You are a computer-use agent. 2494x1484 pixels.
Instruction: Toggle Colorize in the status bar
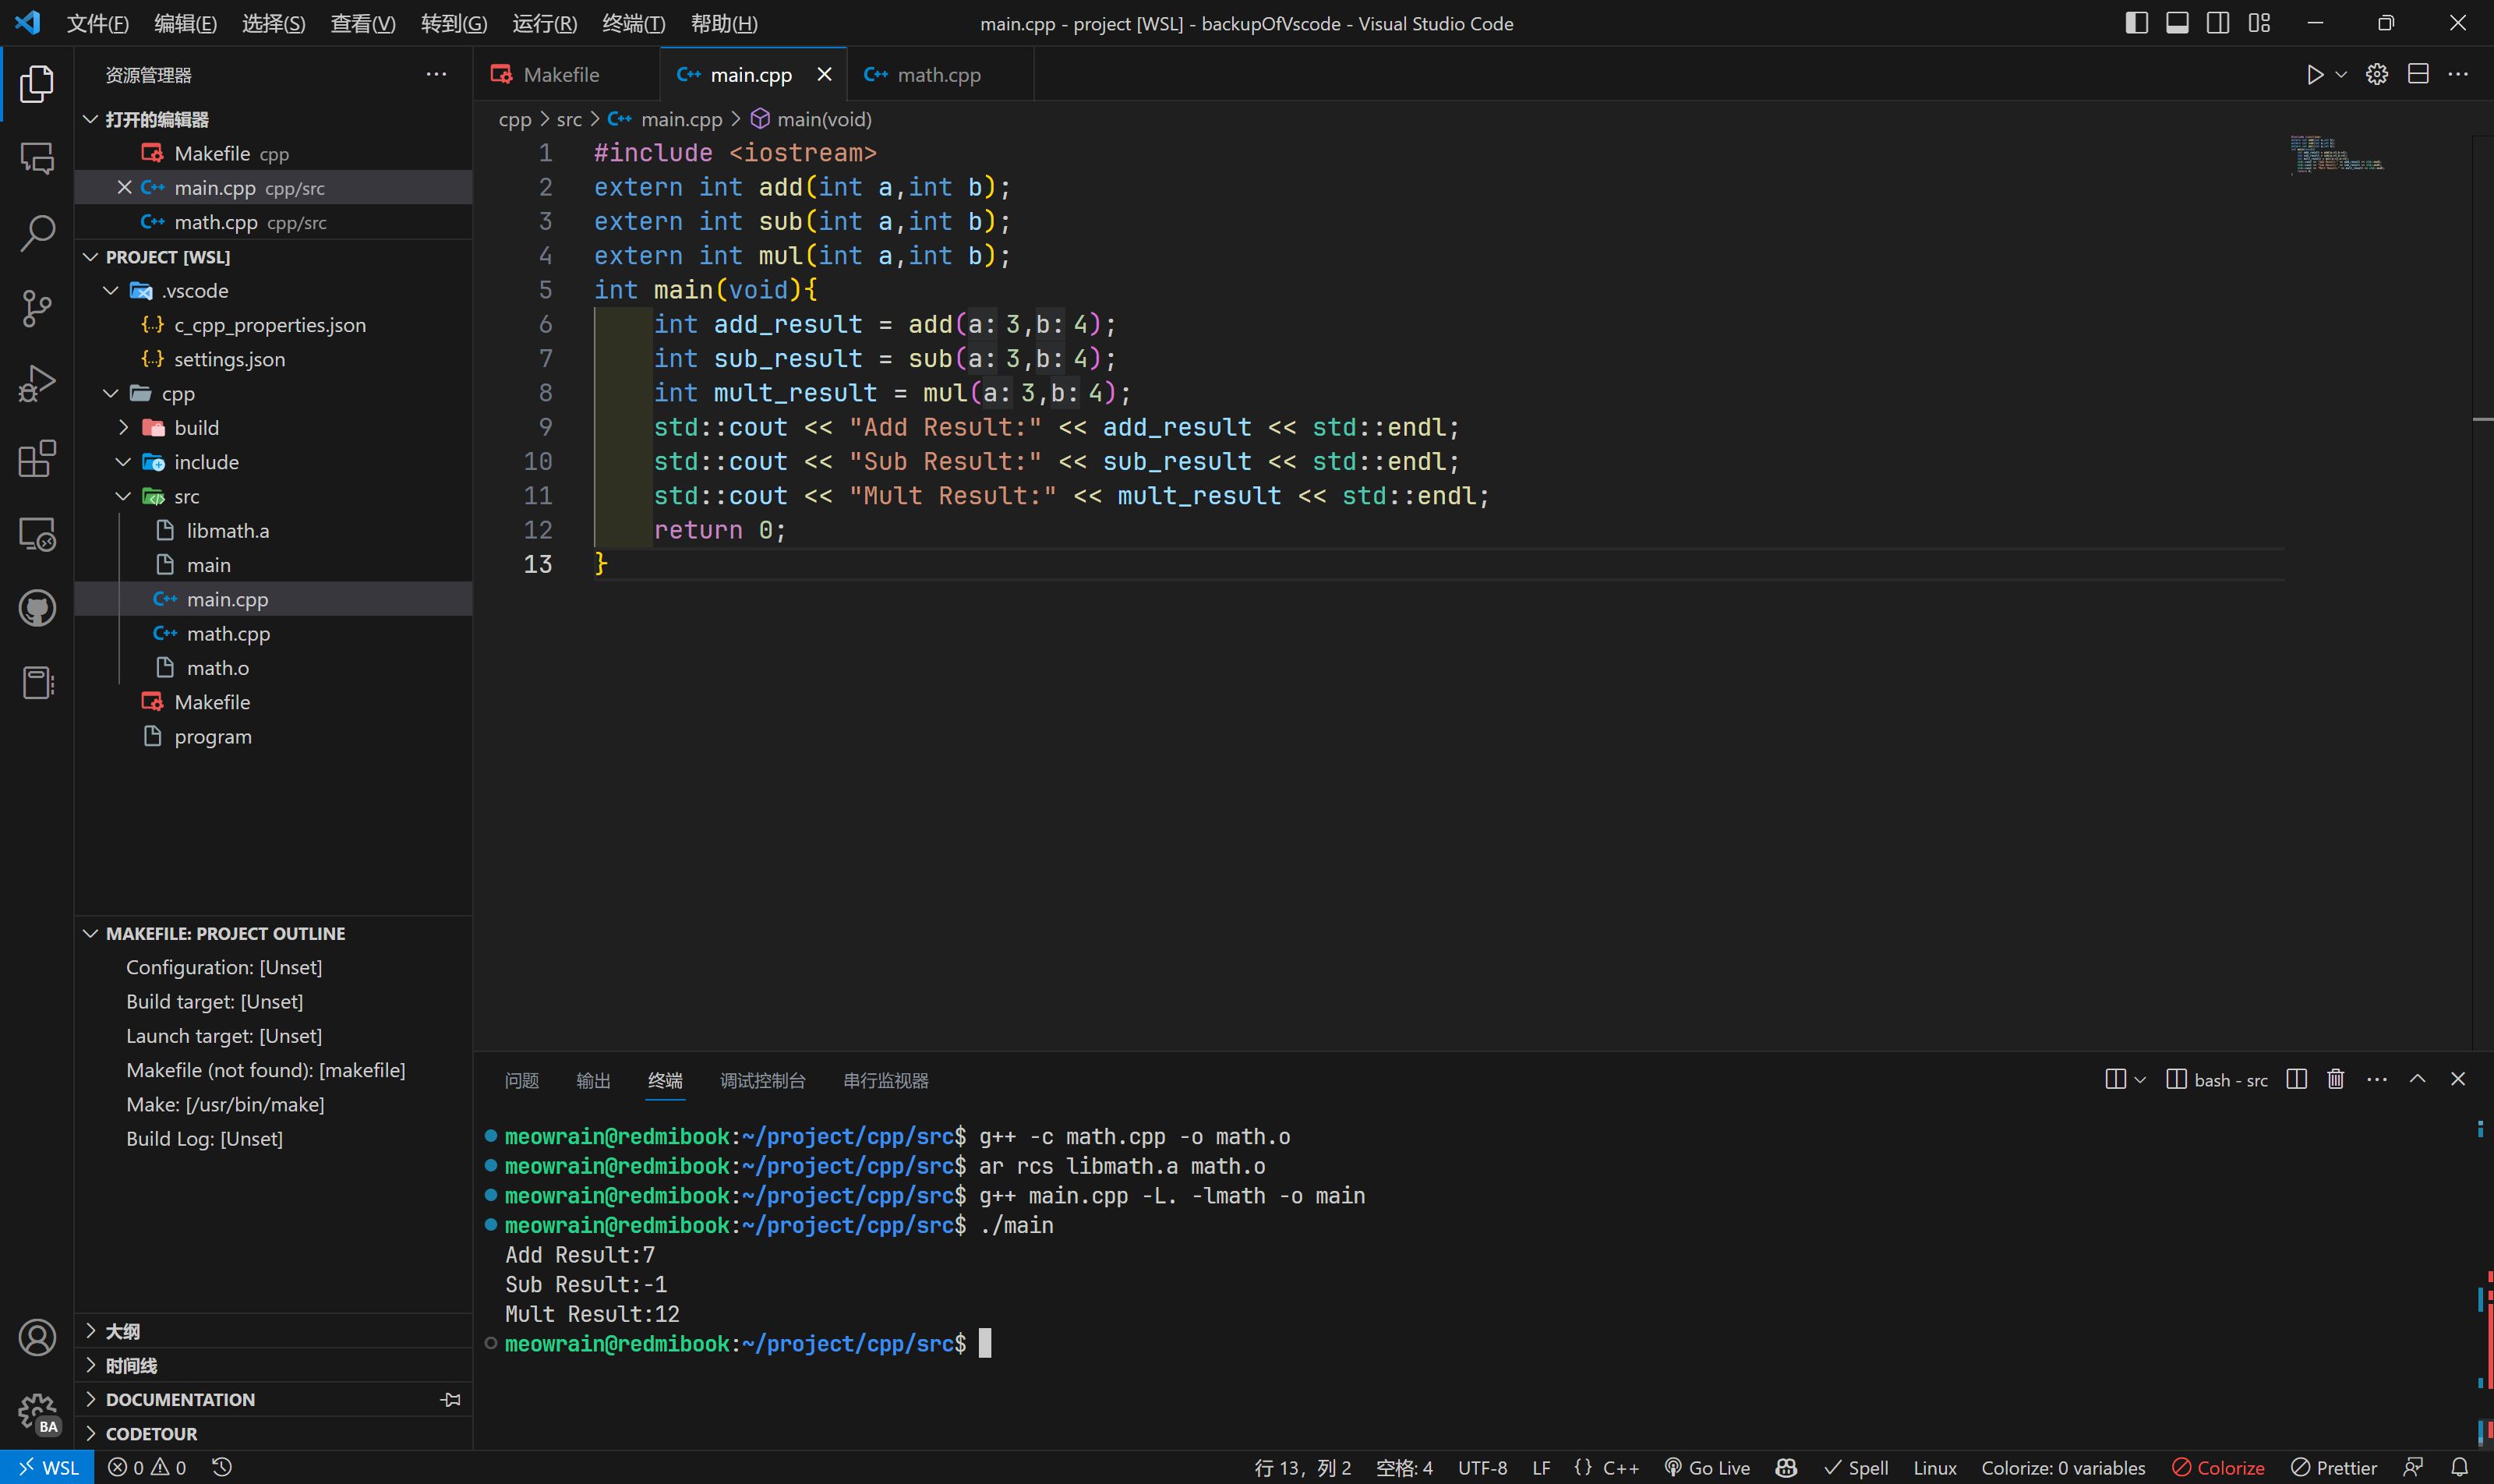pyautogui.click(x=2218, y=1467)
